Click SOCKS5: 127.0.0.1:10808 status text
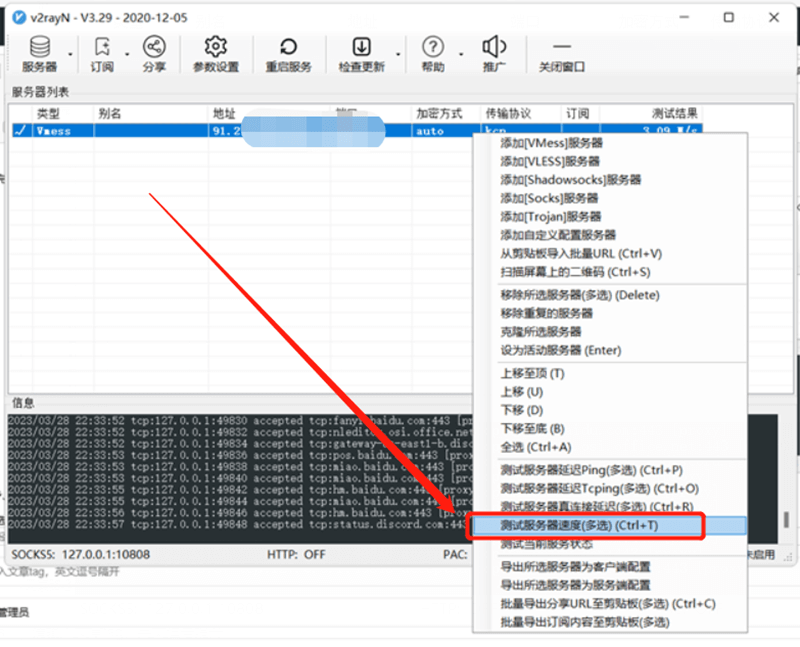The height and width of the screenshot is (647, 800). pos(81,554)
